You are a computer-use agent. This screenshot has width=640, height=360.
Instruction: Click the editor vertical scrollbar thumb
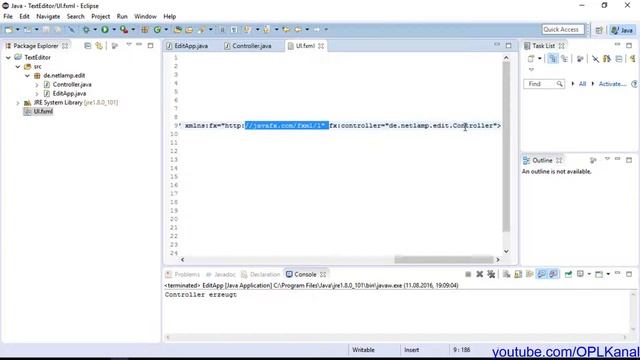coord(506,146)
